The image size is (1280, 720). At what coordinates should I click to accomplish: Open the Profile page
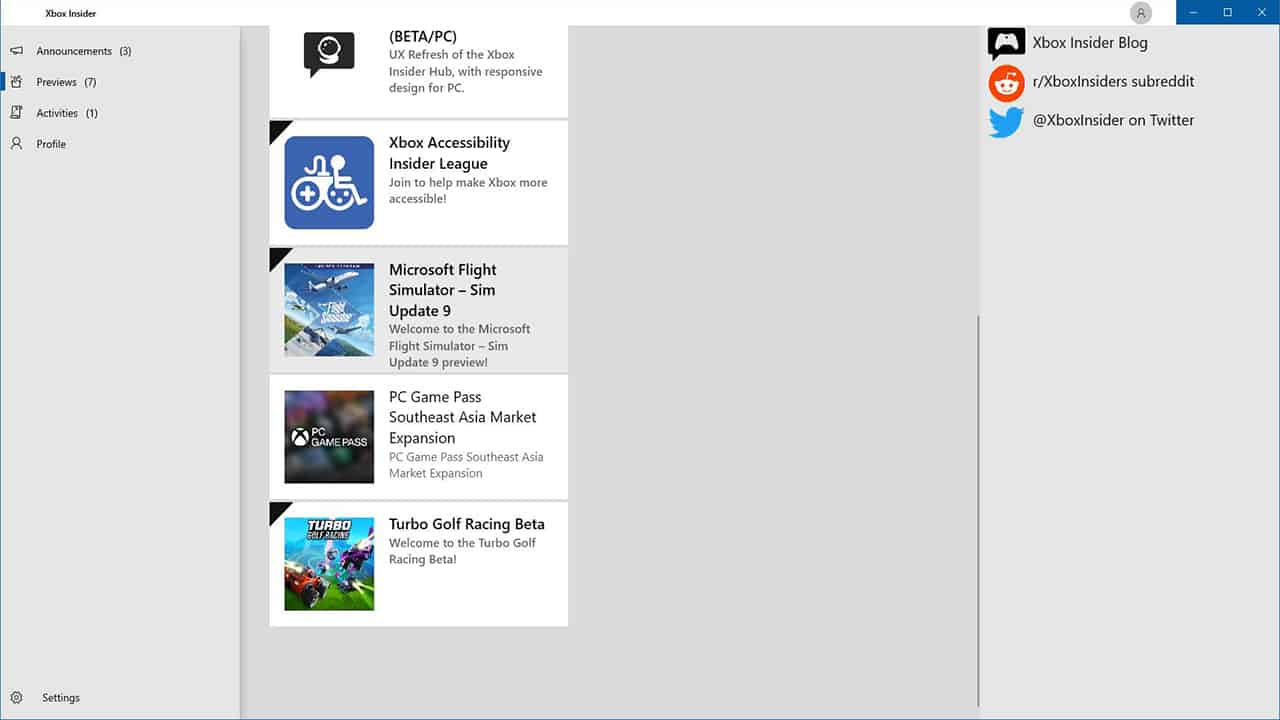(x=120, y=144)
